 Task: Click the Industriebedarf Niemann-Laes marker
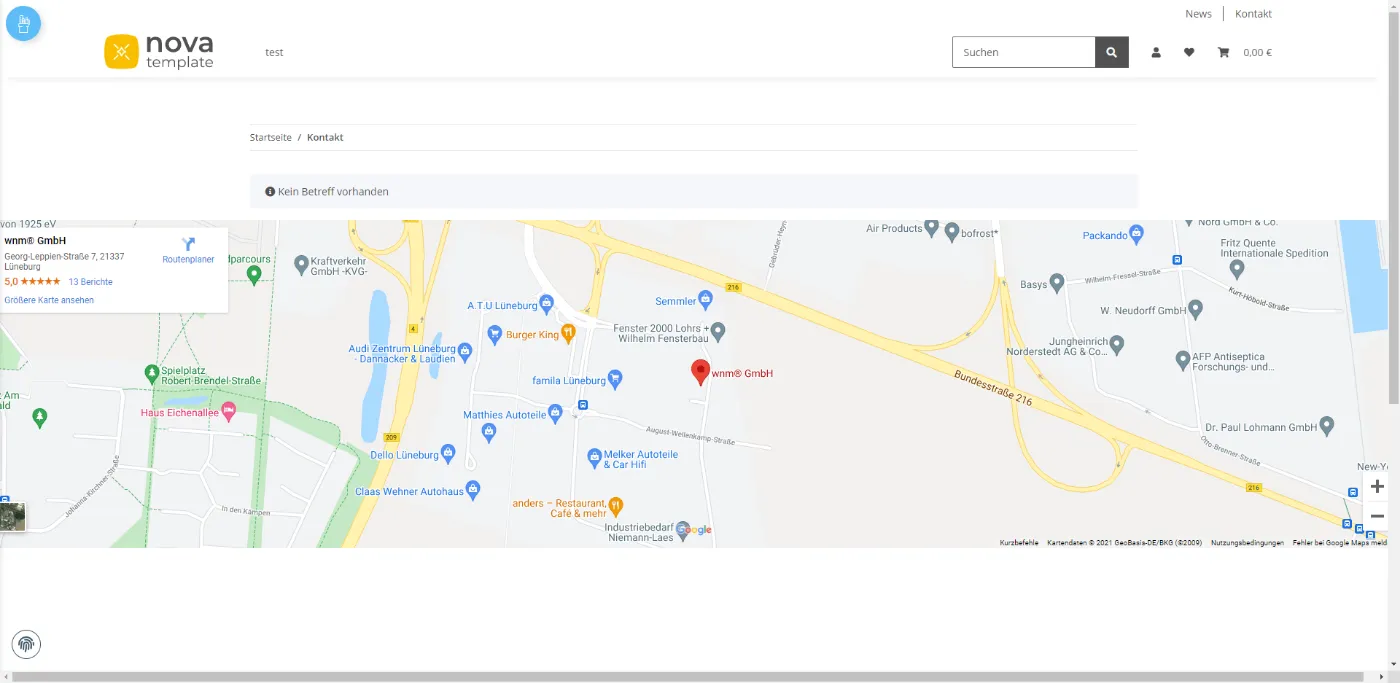683,529
